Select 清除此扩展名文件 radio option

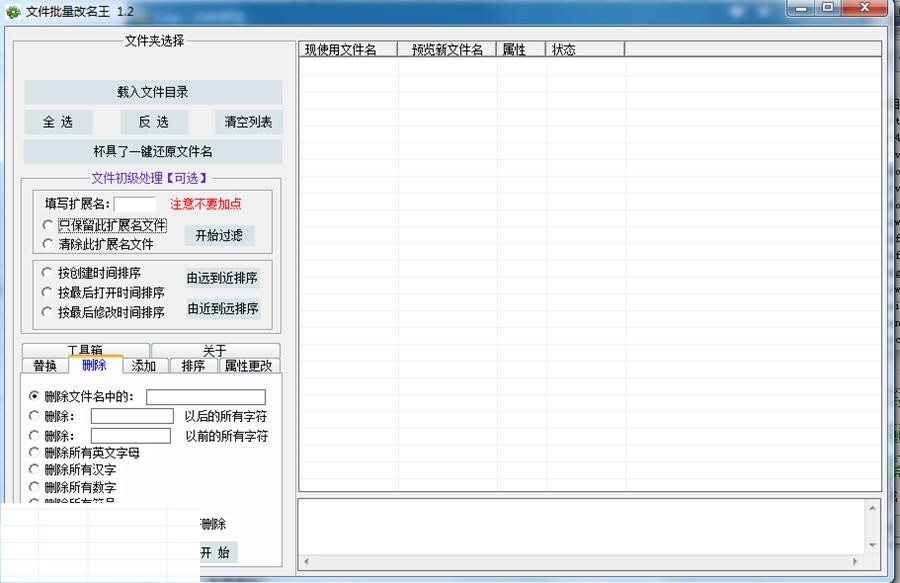[47, 244]
